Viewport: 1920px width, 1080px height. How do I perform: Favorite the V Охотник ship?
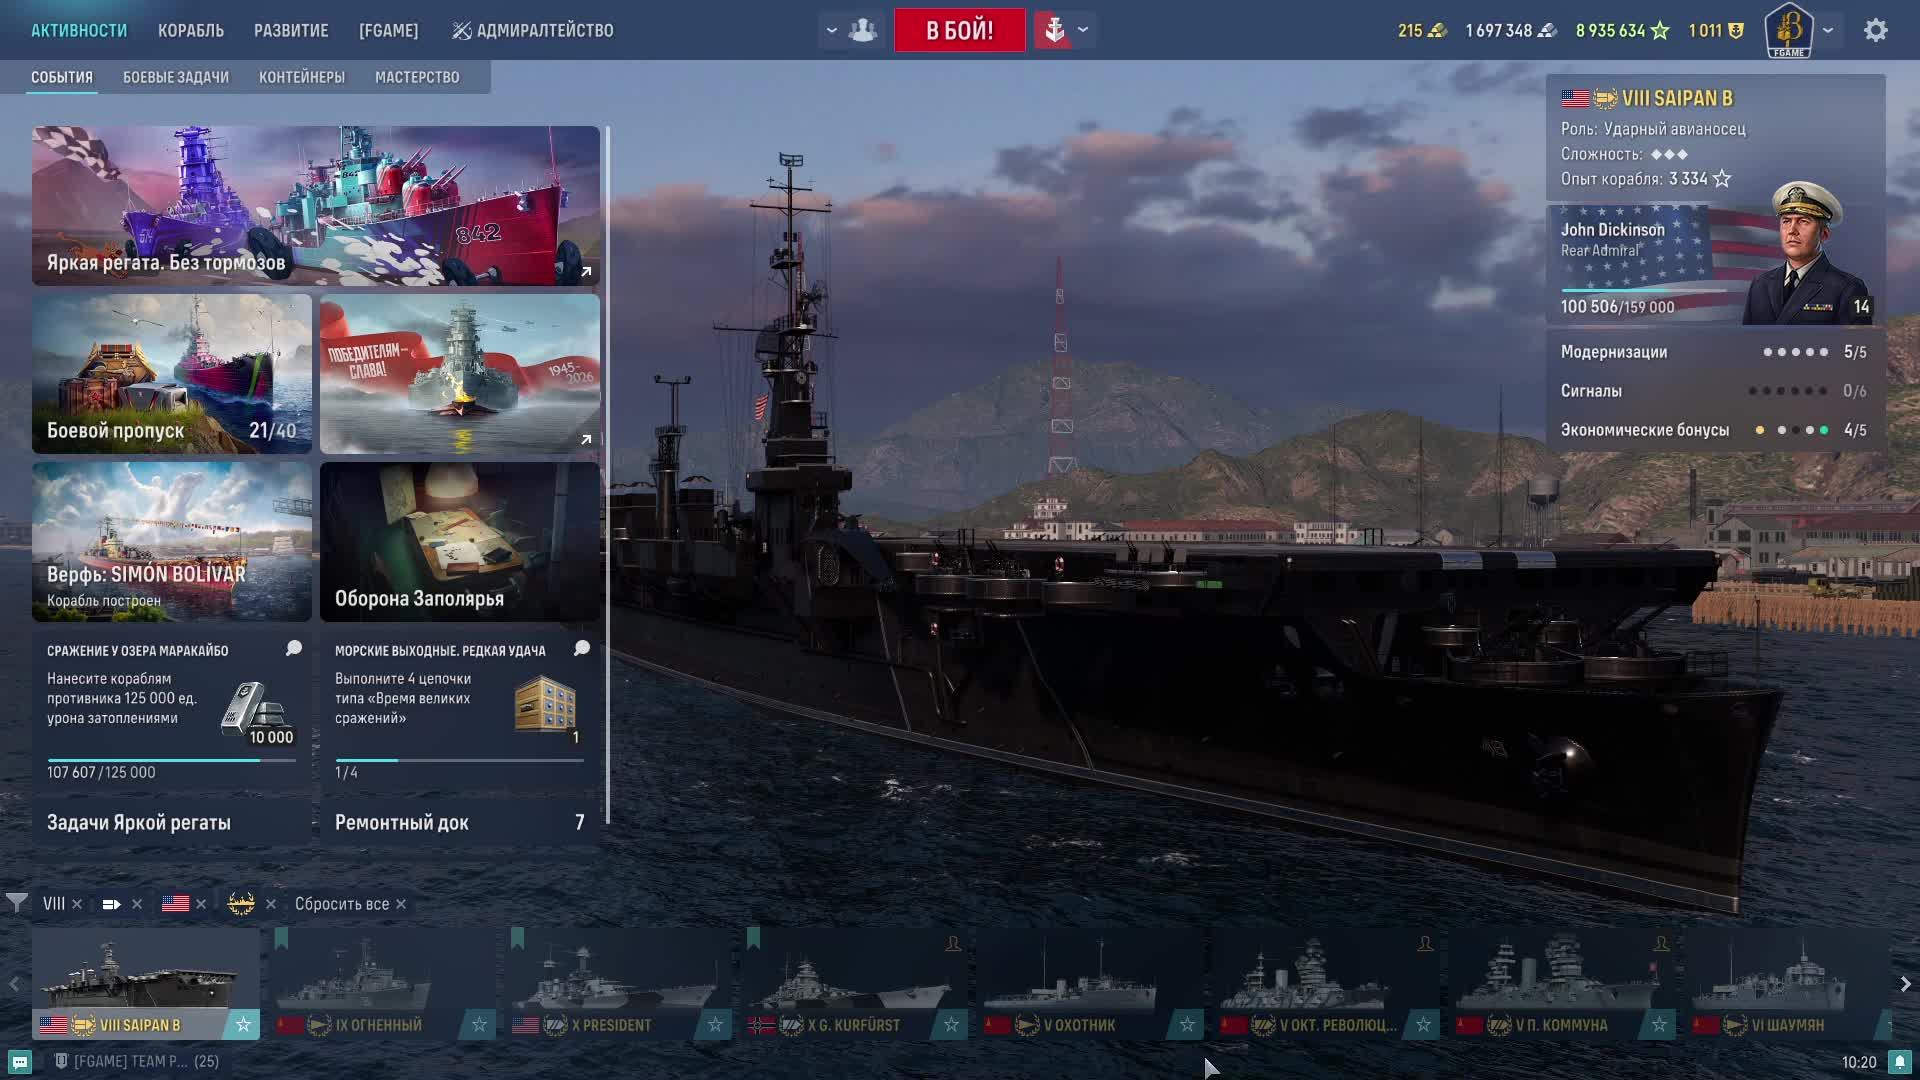1187,1024
